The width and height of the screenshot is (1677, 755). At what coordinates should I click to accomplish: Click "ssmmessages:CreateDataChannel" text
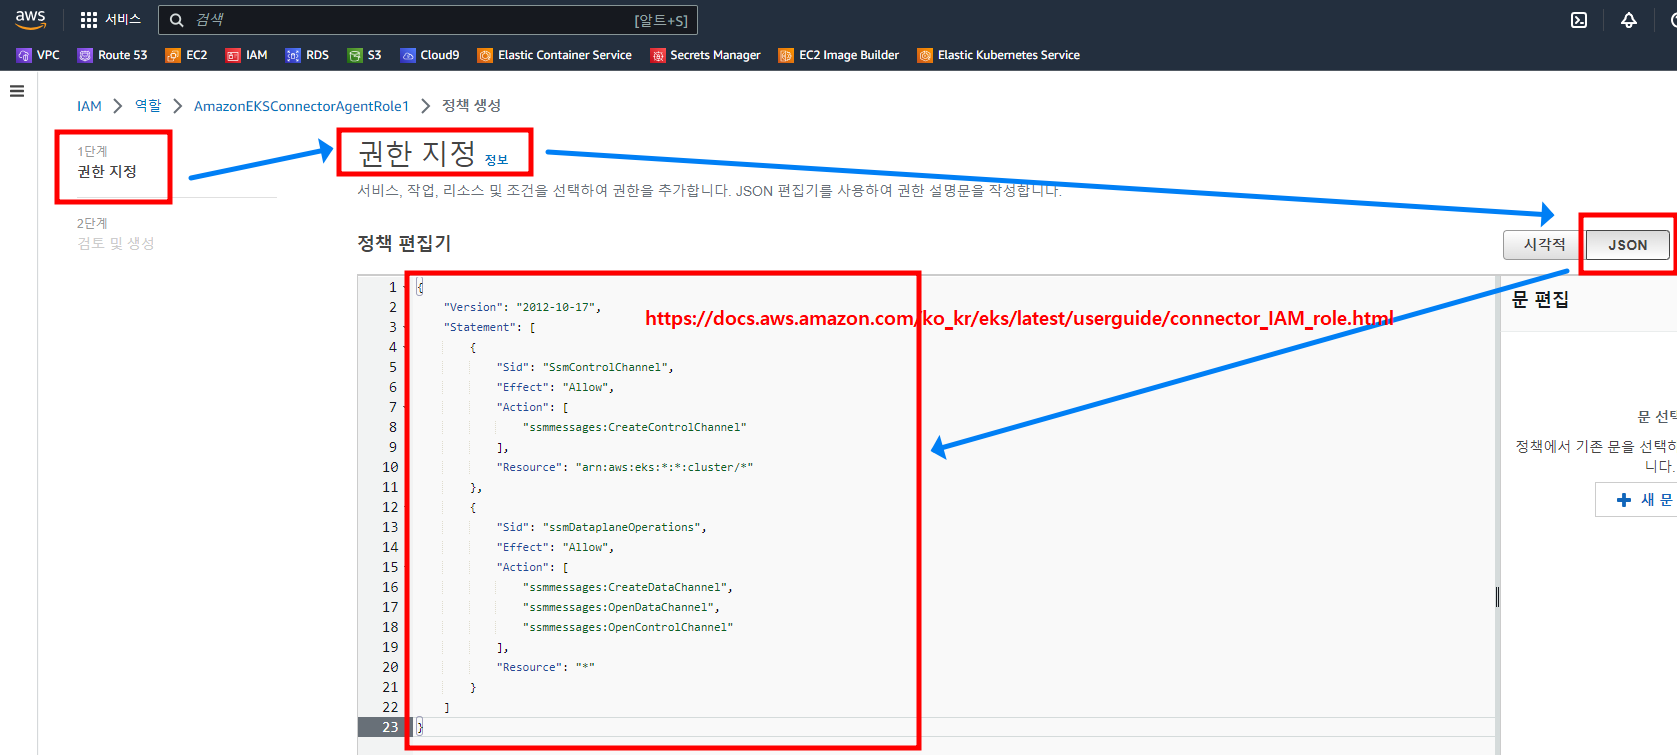pos(627,587)
